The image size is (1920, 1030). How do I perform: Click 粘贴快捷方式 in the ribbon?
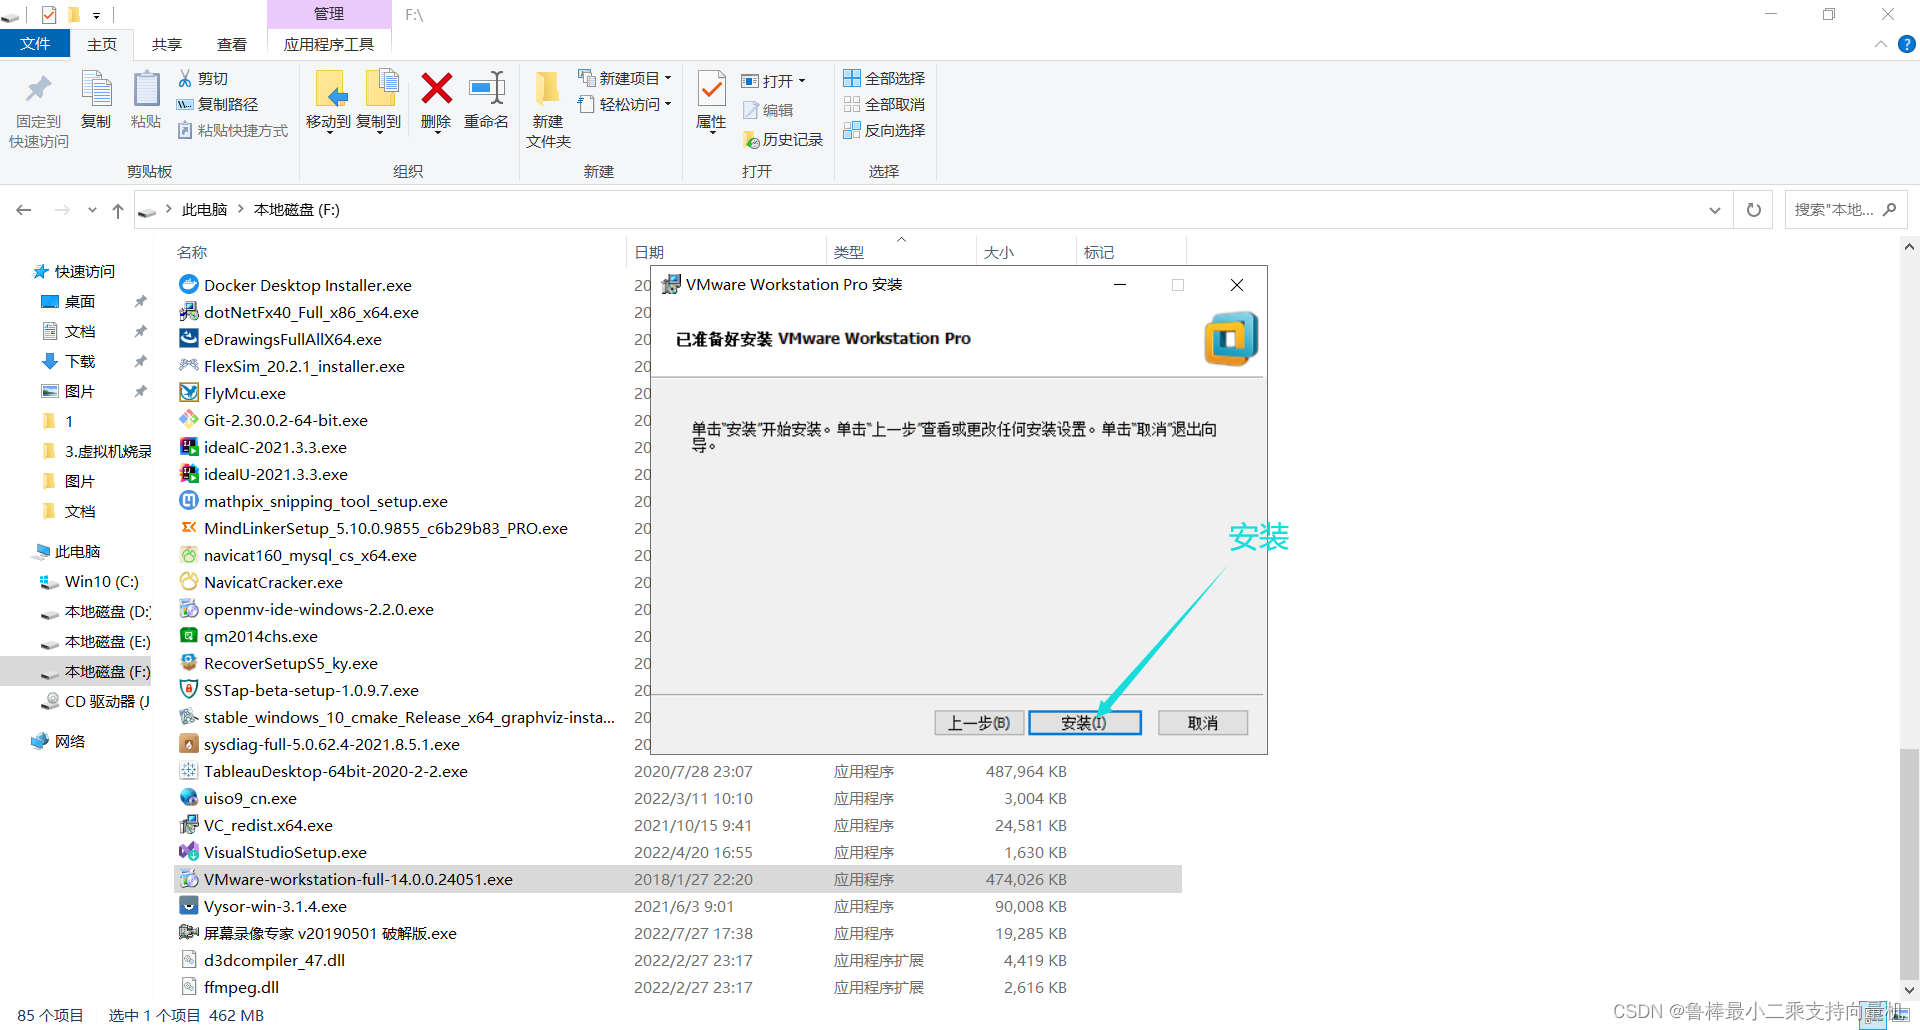(232, 130)
